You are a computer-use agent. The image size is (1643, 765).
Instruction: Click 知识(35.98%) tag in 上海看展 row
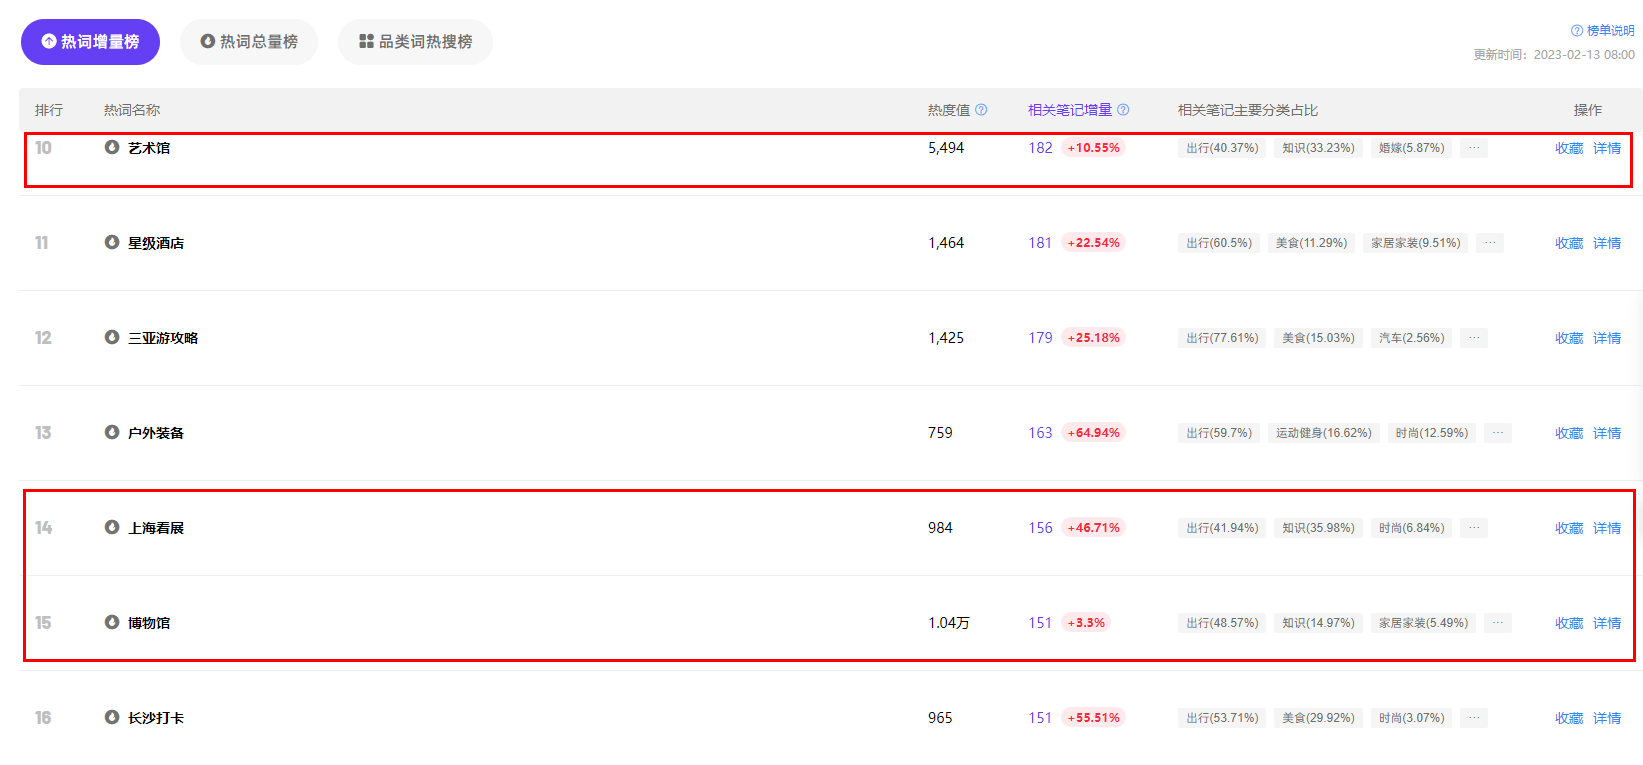point(1318,528)
